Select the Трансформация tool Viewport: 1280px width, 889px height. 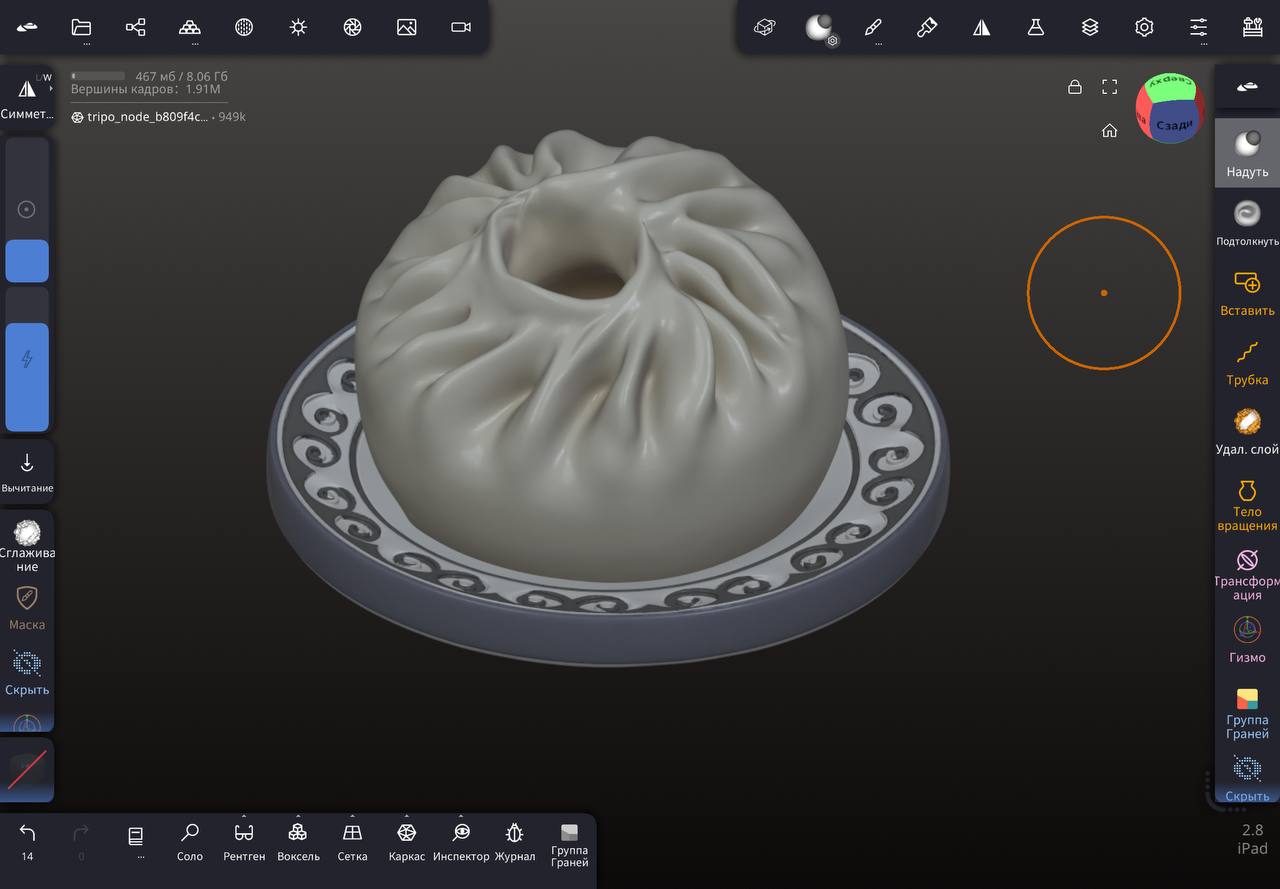point(1247,573)
